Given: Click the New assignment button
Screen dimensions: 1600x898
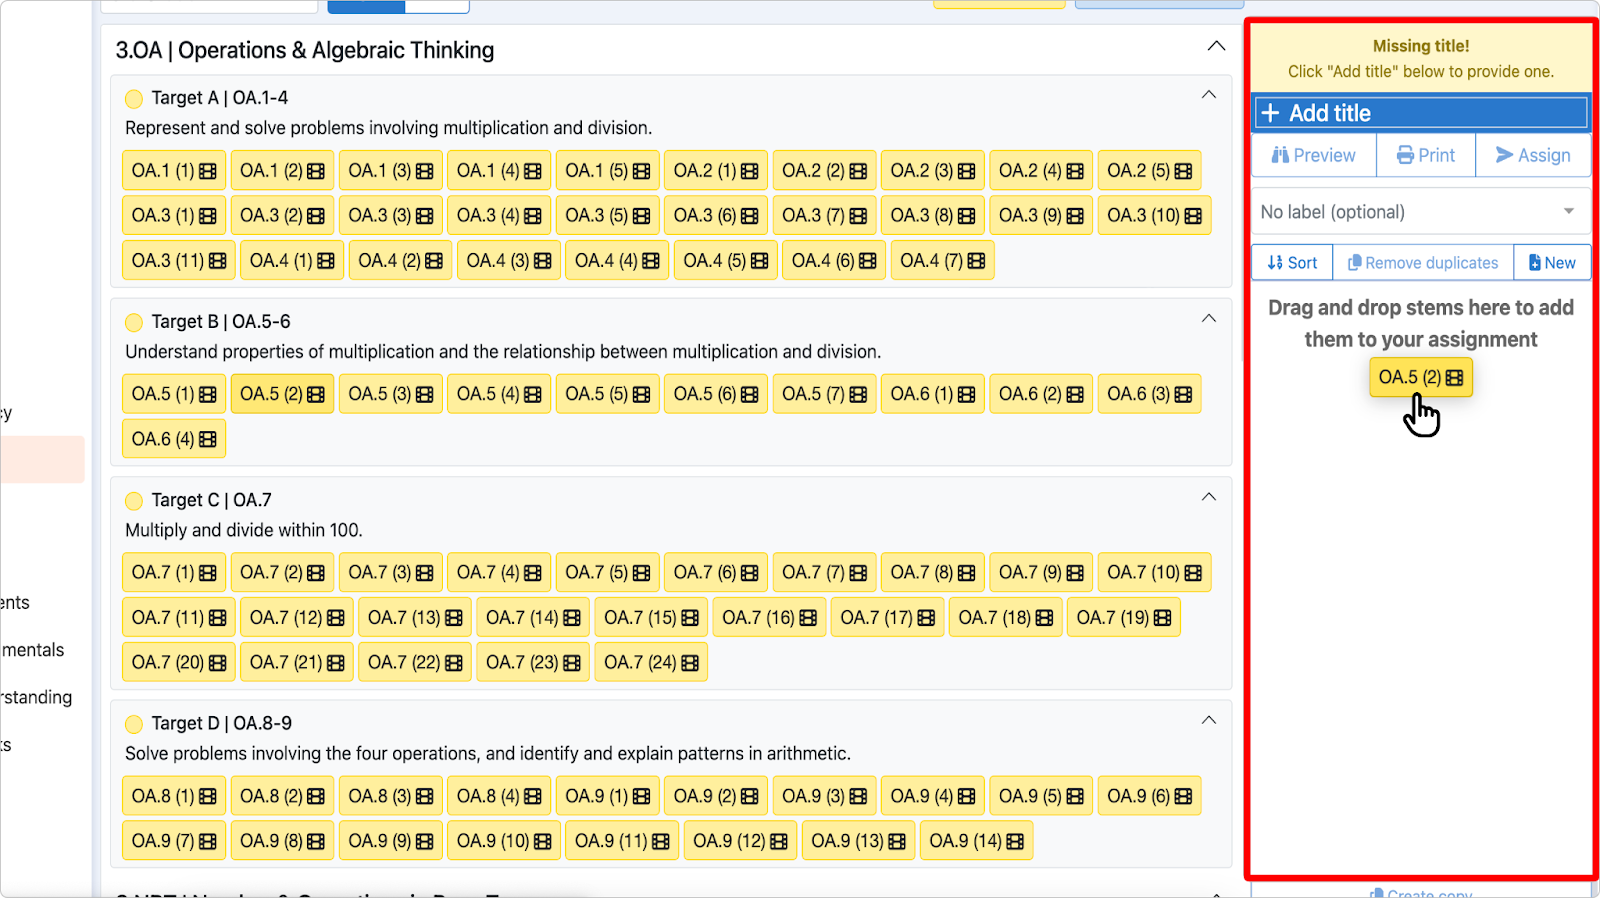Looking at the screenshot, I should [x=1552, y=263].
